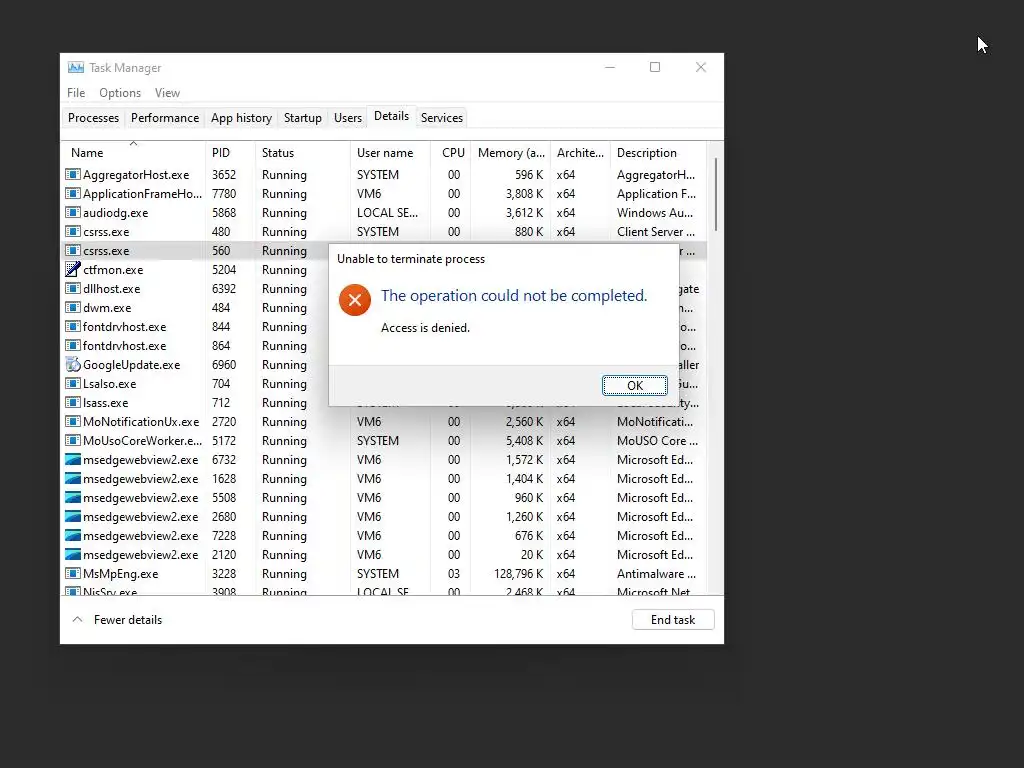
Task: Click the audiodg.exe process name
Action: [x=115, y=212]
